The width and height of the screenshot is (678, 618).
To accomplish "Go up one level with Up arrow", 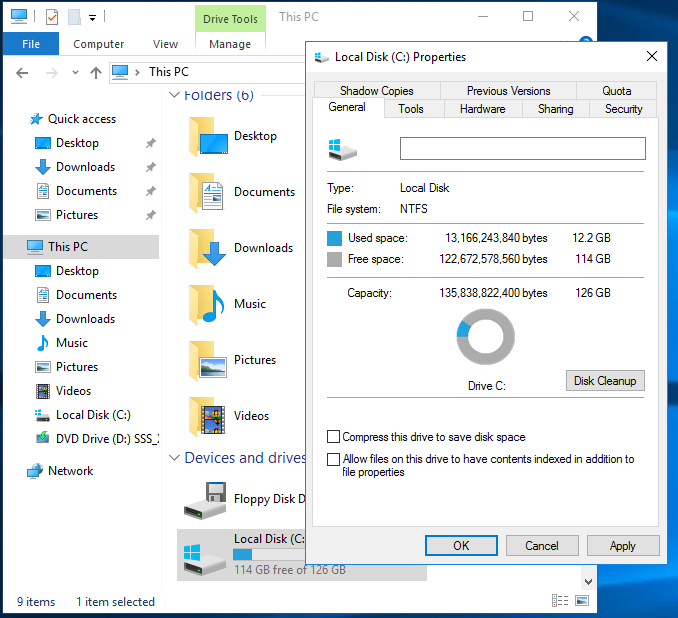I will (x=96, y=73).
